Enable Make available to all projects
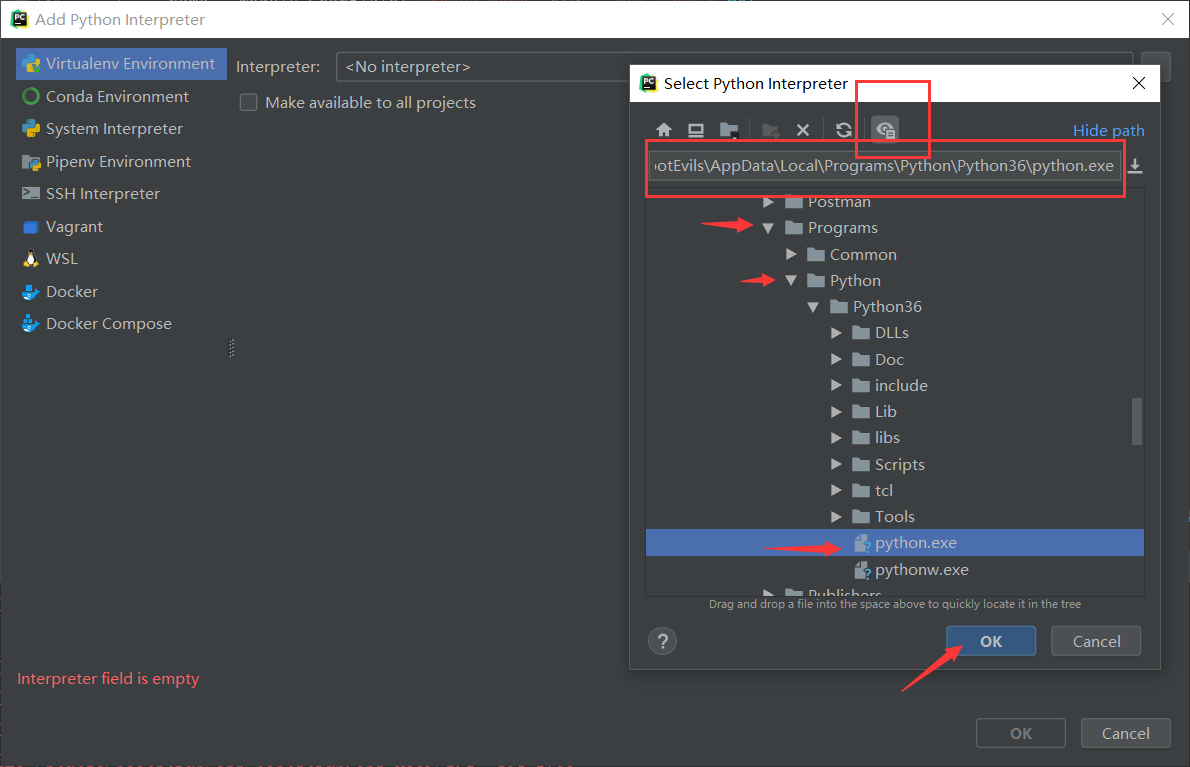Viewport: 1190px width, 767px height. coord(248,102)
